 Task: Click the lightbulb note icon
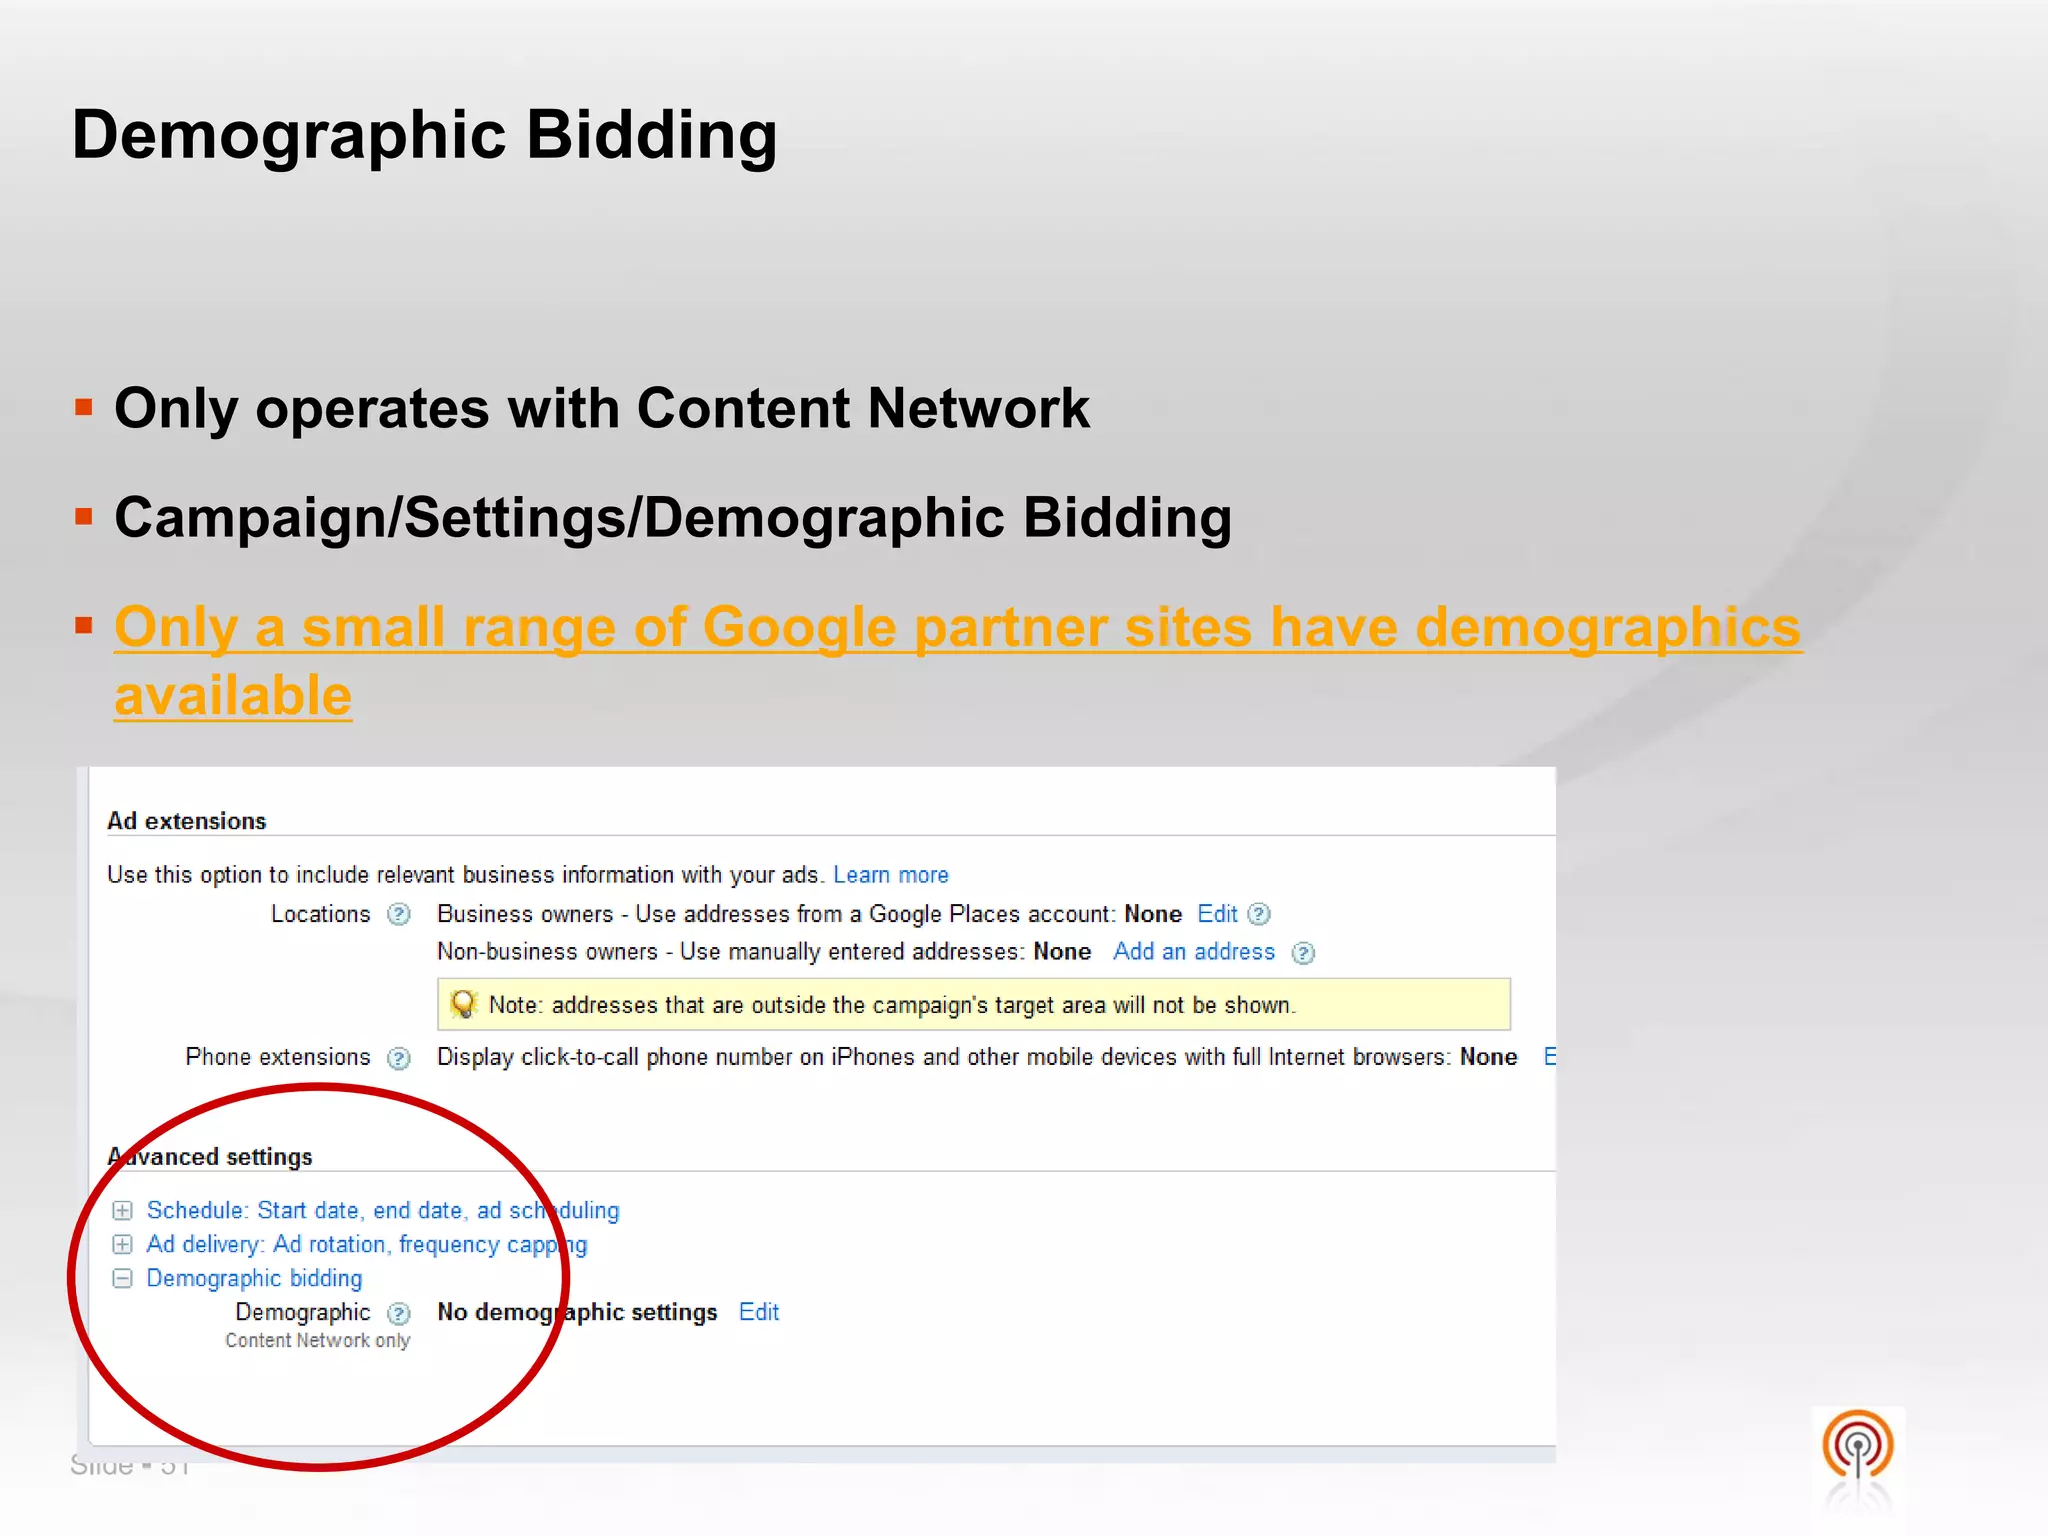click(x=463, y=1004)
